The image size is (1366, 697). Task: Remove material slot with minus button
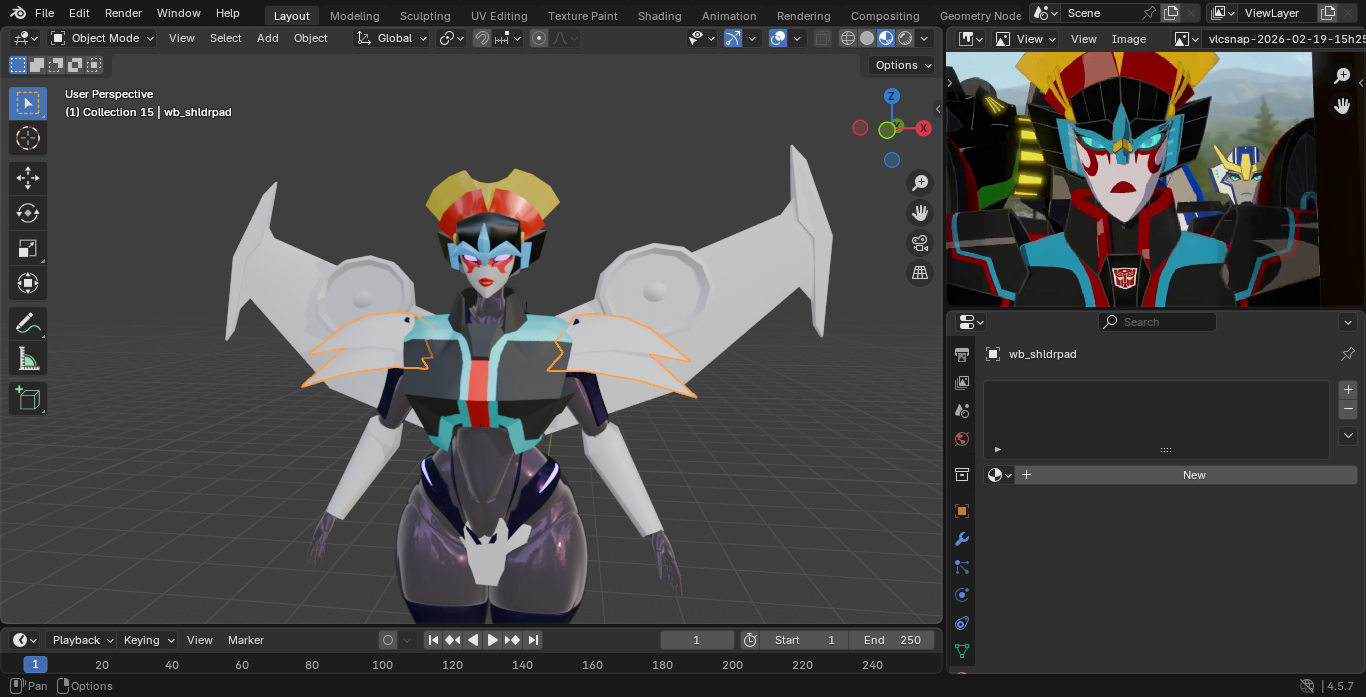pyautogui.click(x=1348, y=409)
